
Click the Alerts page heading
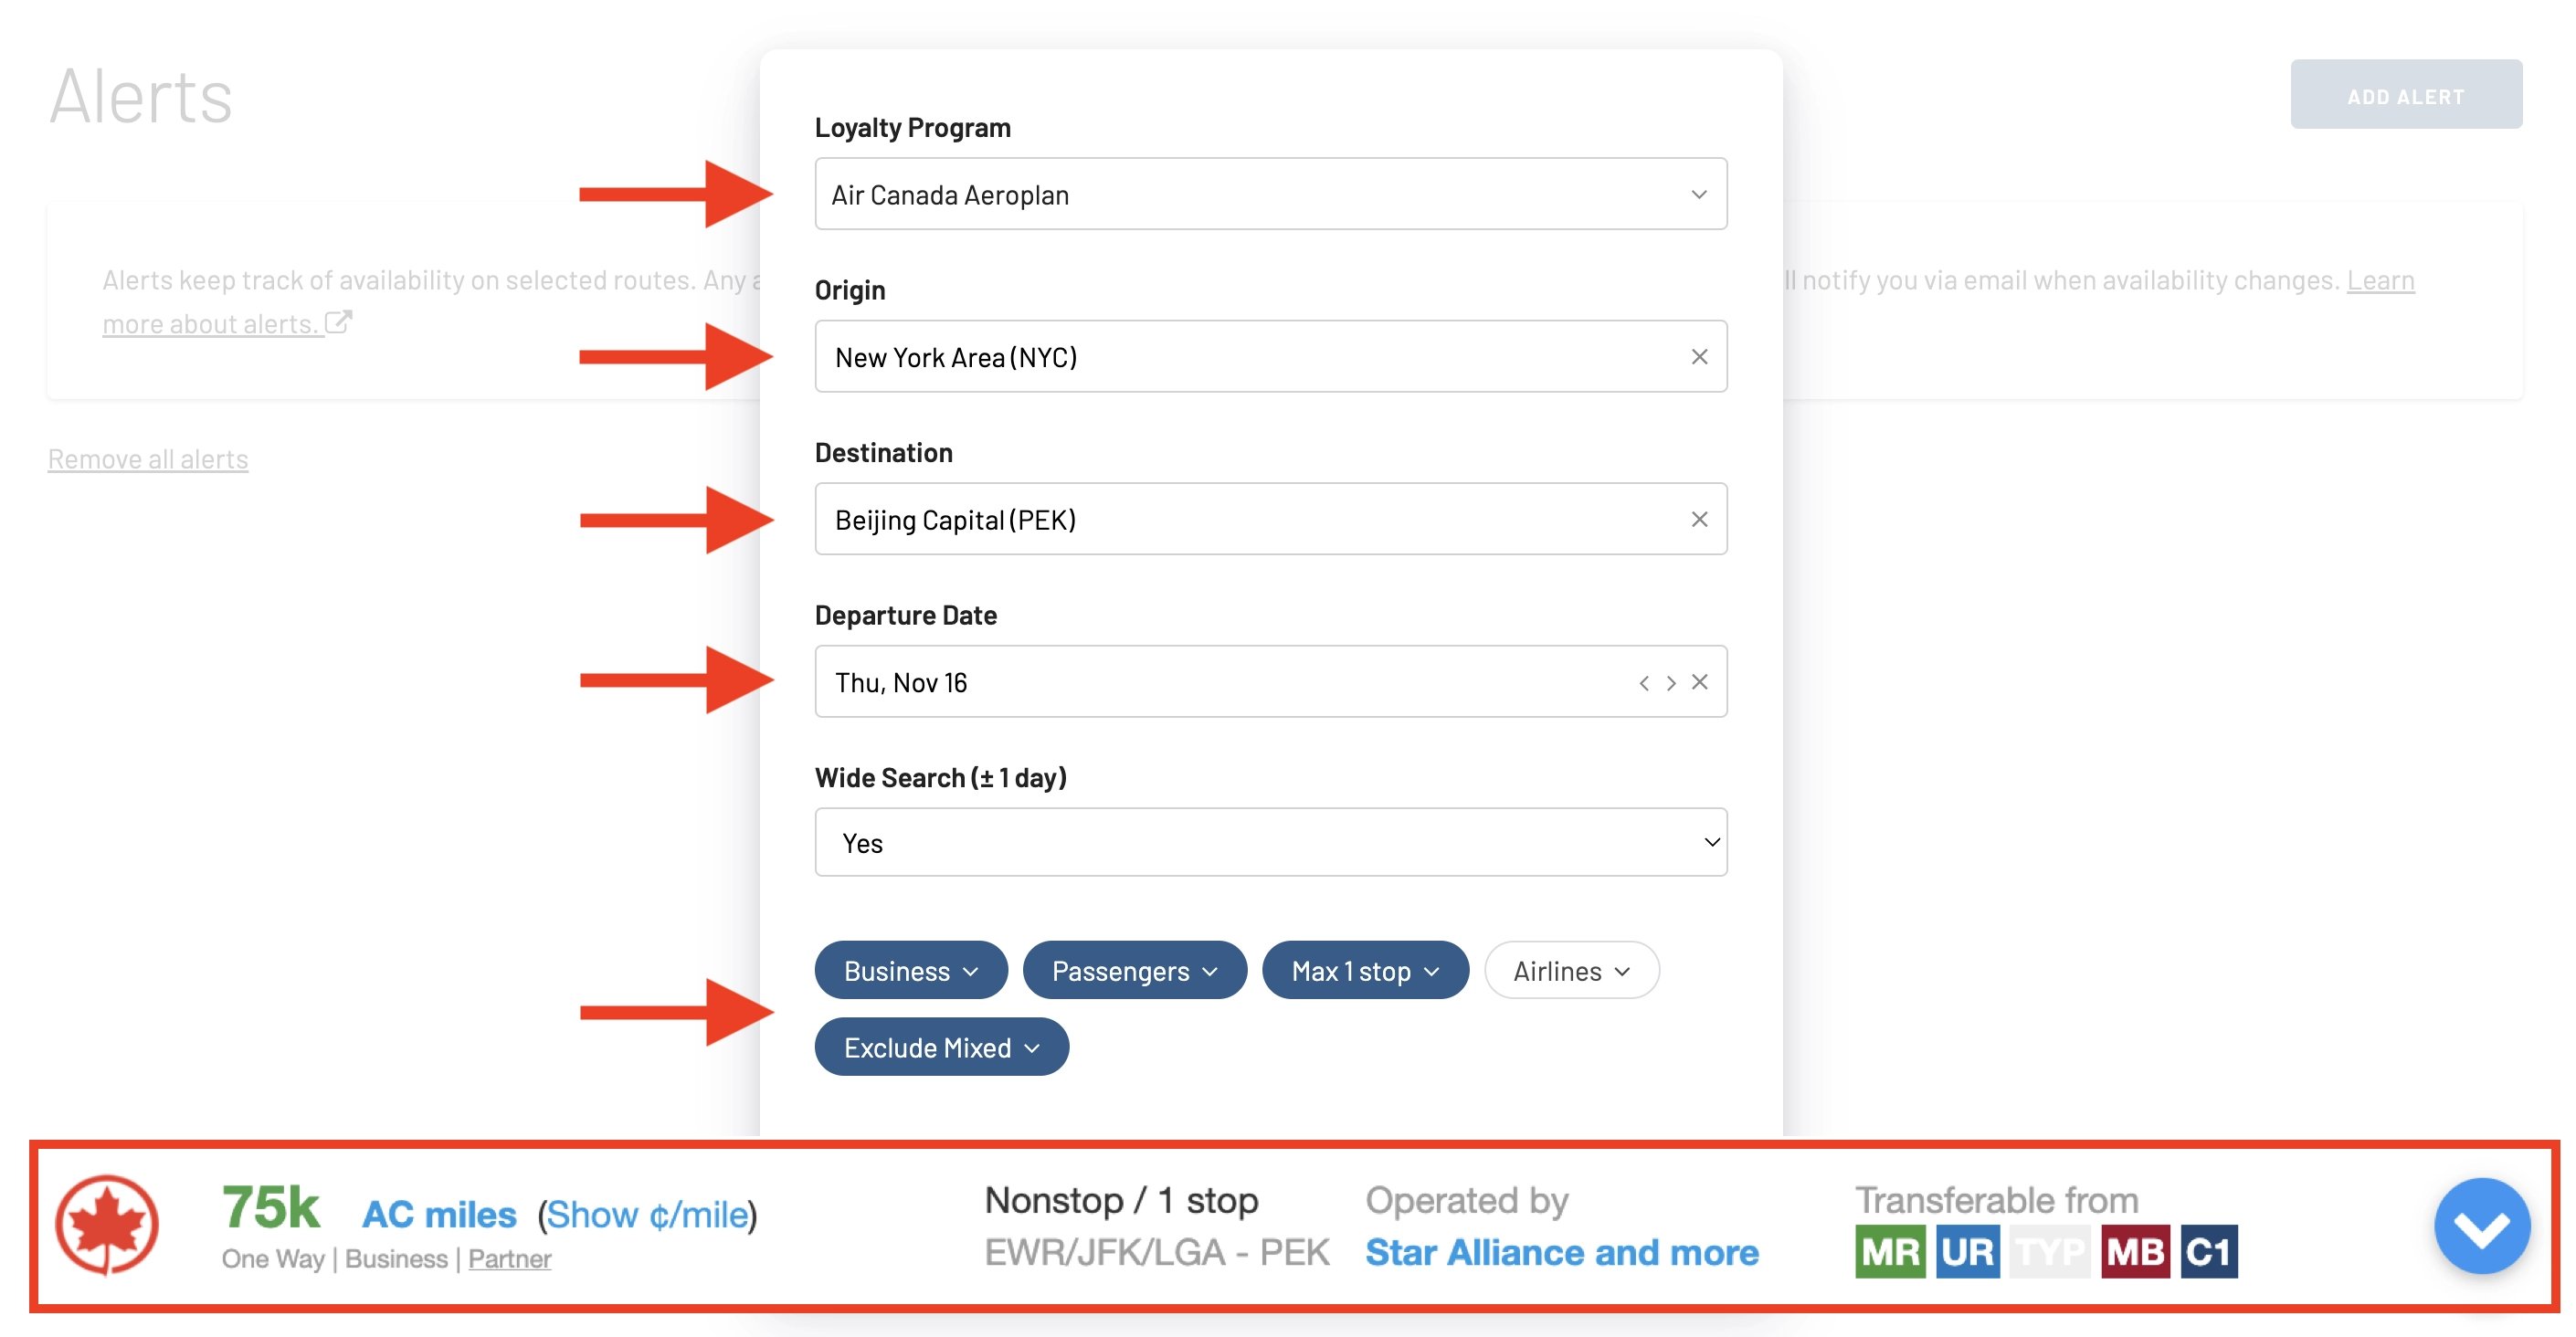(x=141, y=96)
